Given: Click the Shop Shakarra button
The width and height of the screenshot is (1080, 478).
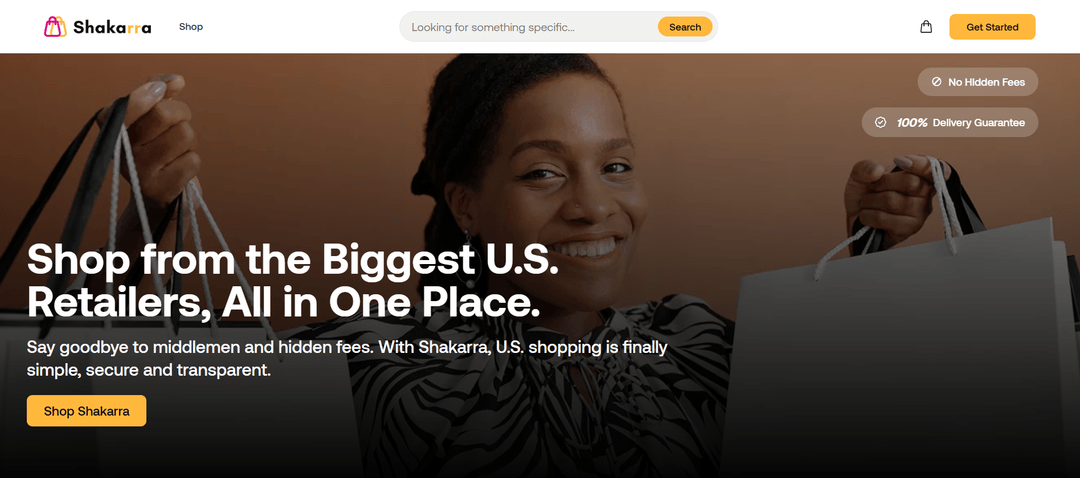Looking at the screenshot, I should [x=87, y=411].
